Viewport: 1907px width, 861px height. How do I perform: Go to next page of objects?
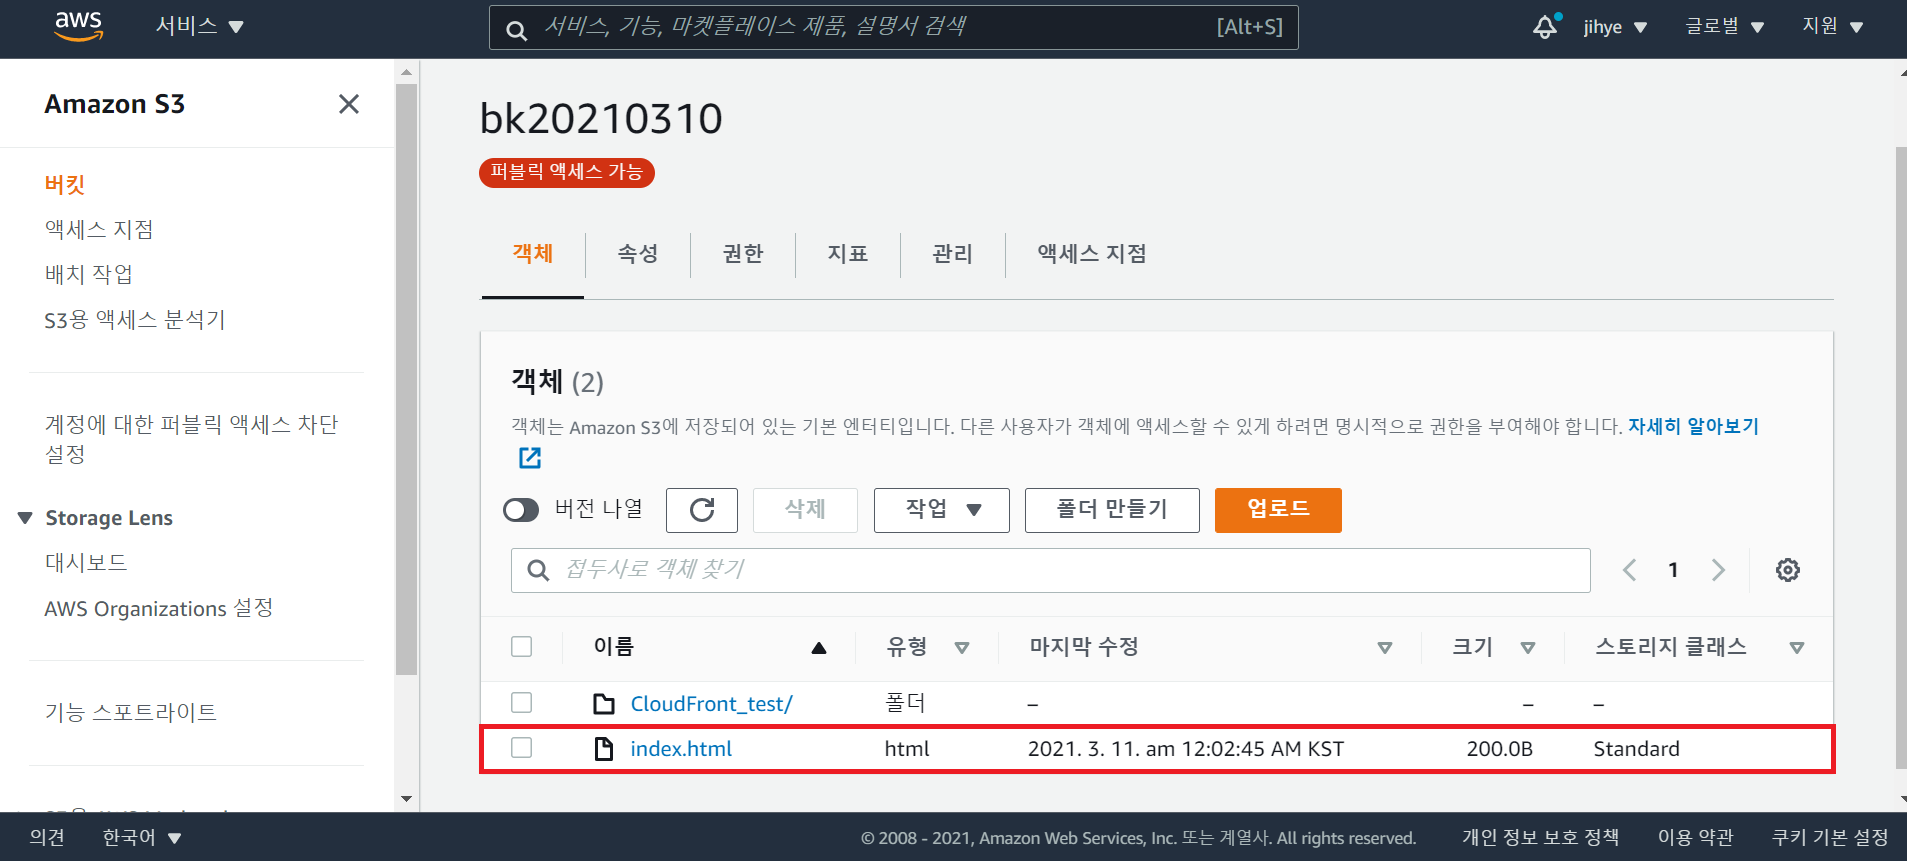[1718, 570]
